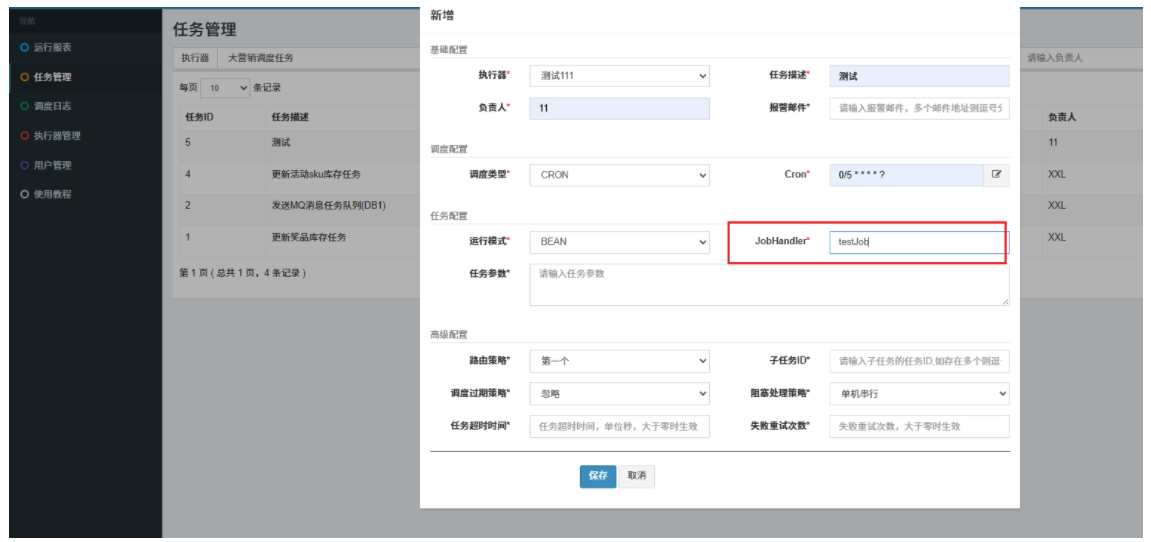Click the 任务参数 text area
Viewport: 1151px width, 542px height.
point(768,285)
